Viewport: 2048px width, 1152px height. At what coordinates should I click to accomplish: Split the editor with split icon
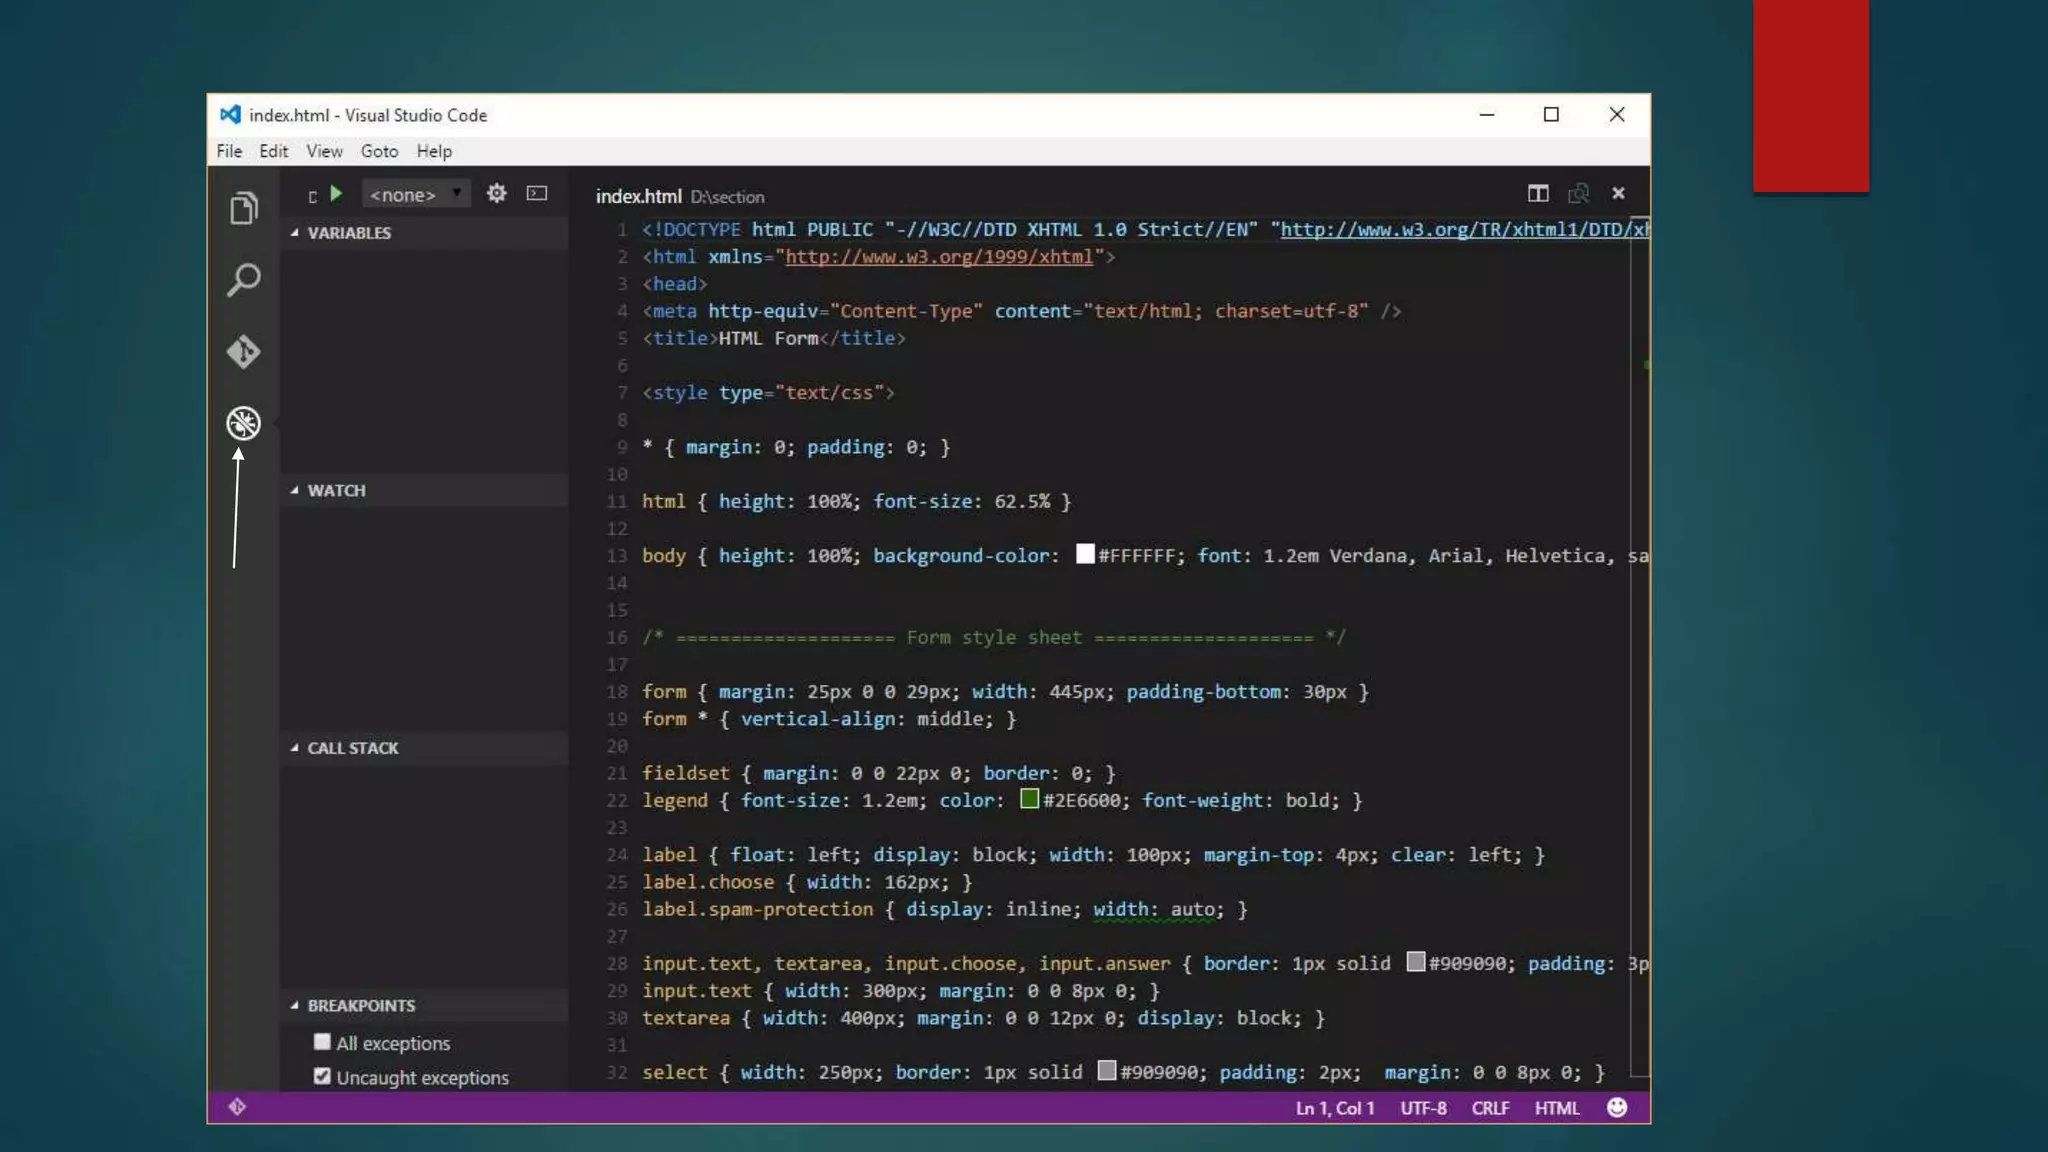1538,193
